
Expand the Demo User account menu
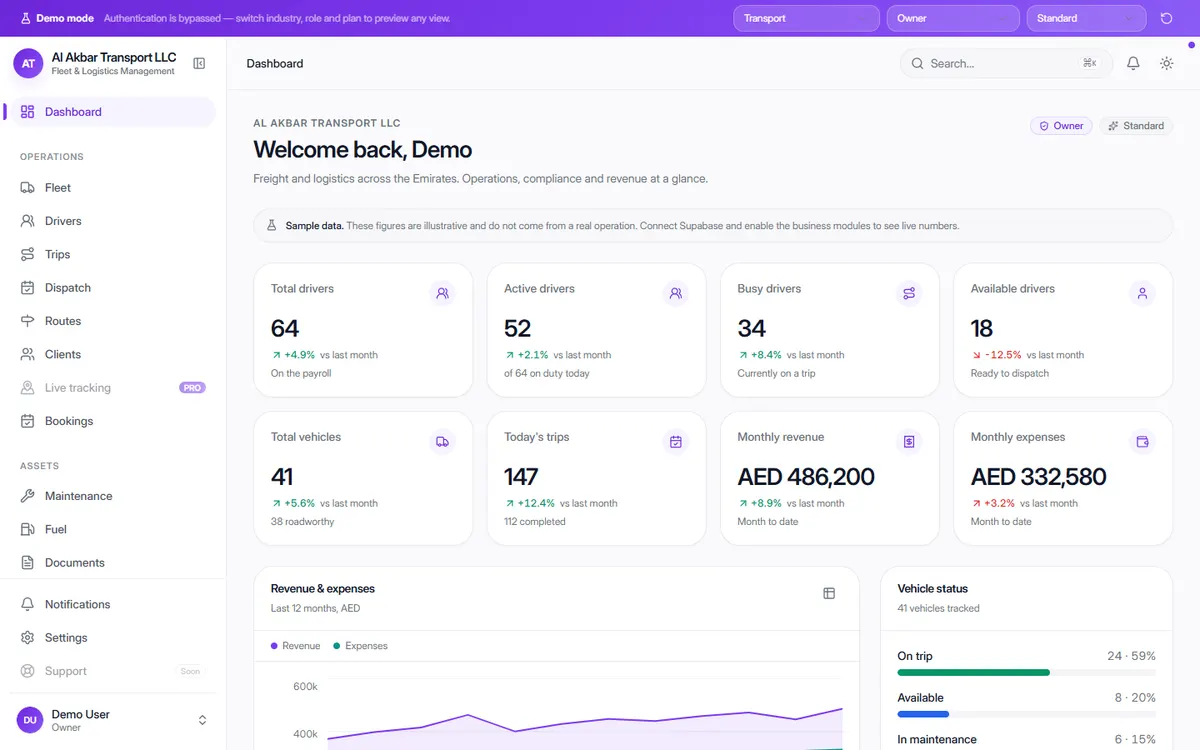(202, 720)
